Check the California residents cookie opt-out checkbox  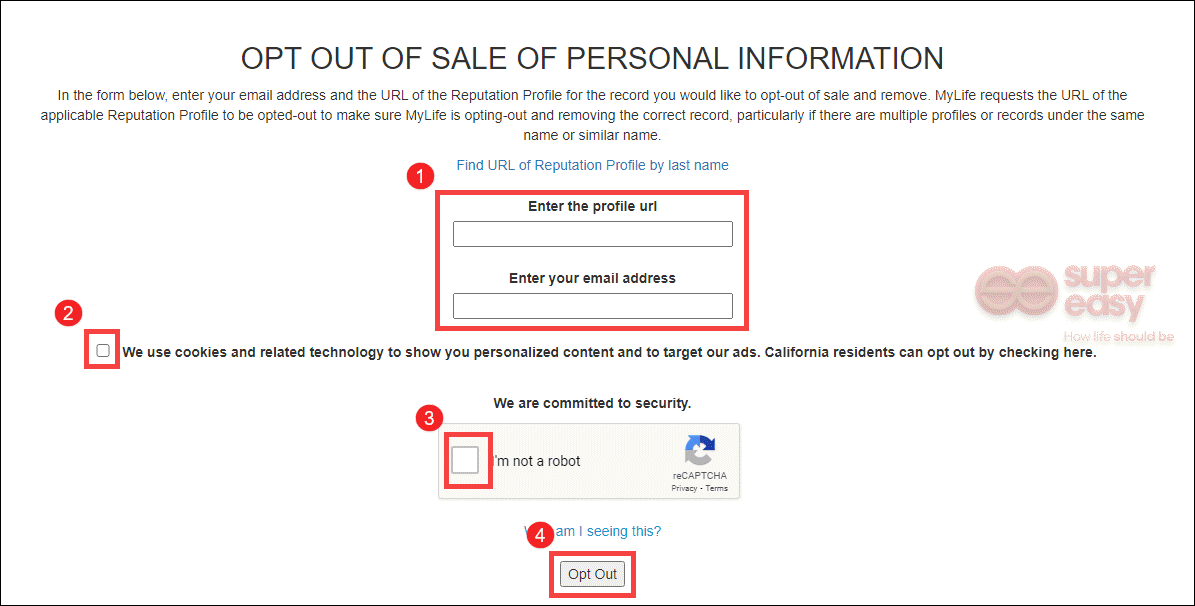103,351
